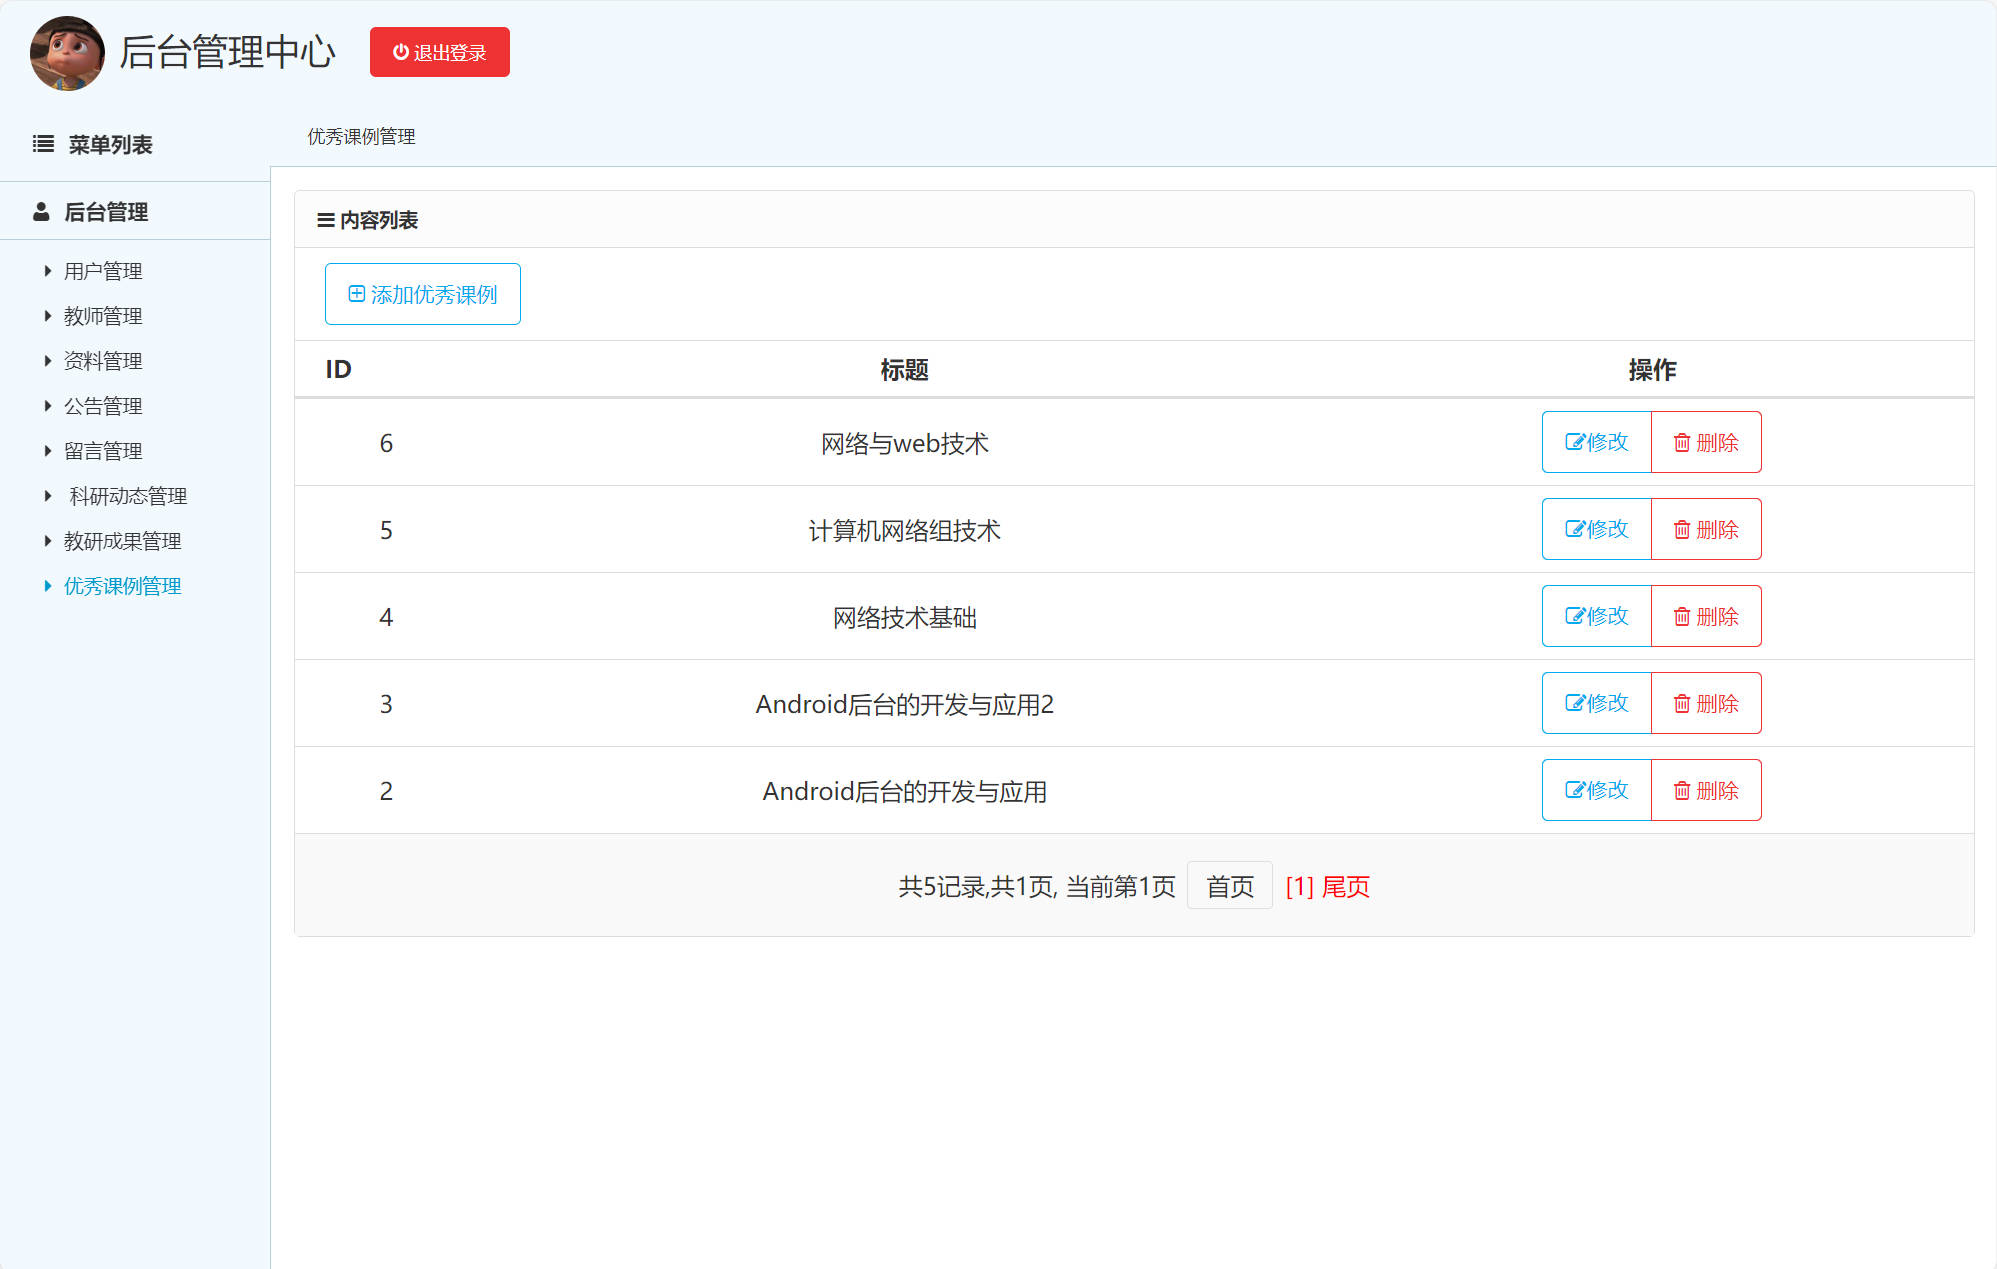Click the trash icon to delete 计算机网络组技术
This screenshot has width=1997, height=1269.
[1683, 529]
